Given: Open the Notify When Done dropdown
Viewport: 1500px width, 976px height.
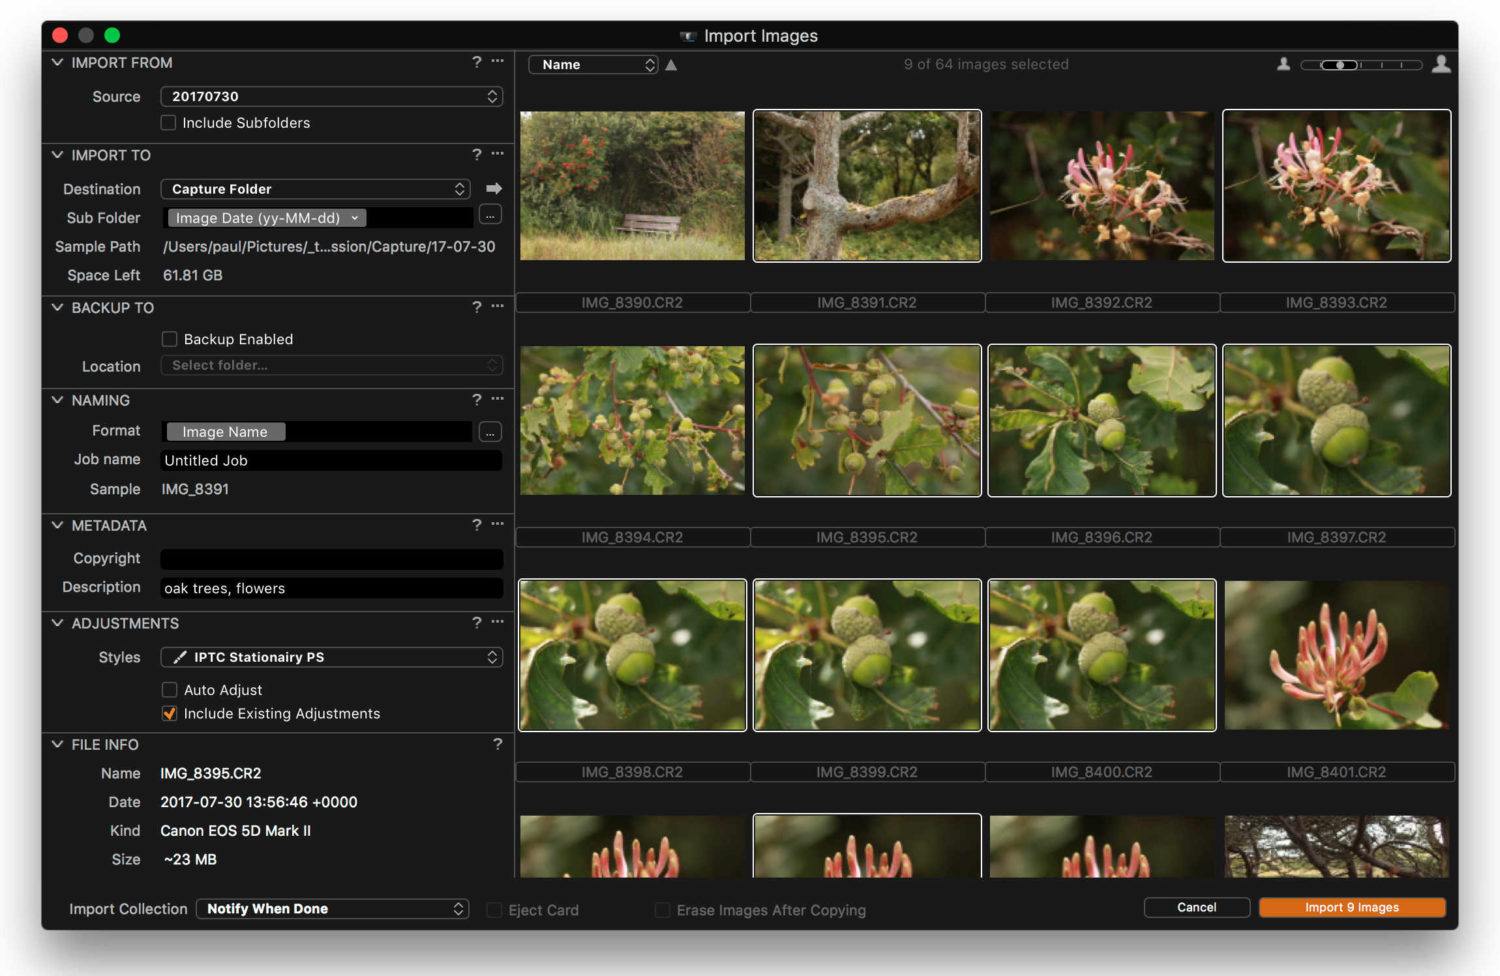Looking at the screenshot, I should pyautogui.click(x=331, y=909).
